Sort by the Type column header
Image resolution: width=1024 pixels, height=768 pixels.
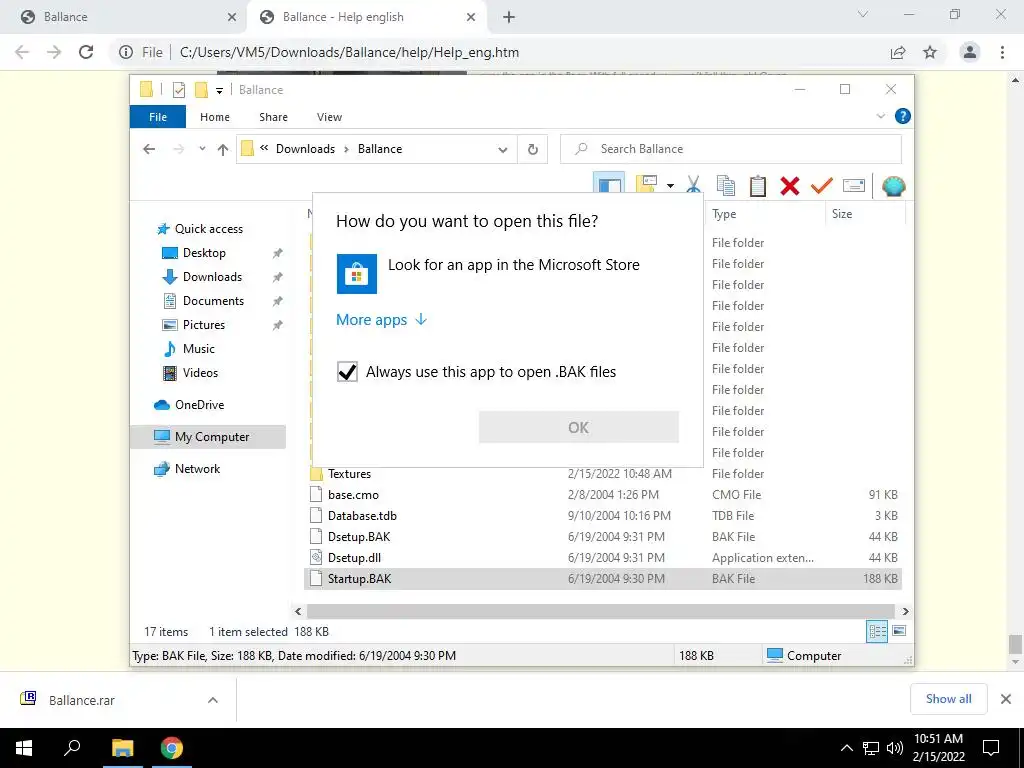(x=724, y=214)
